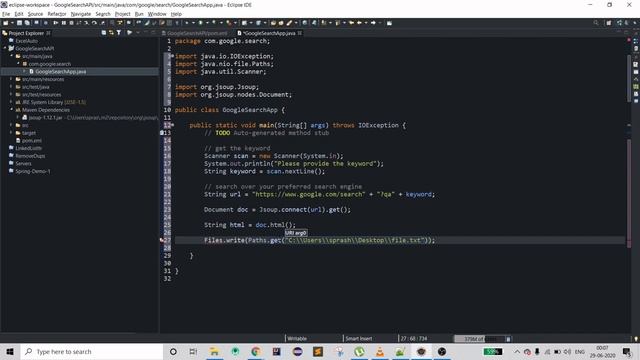640x360 pixels.
Task: Collapse all in Project Explorer
Action: [x=104, y=33]
